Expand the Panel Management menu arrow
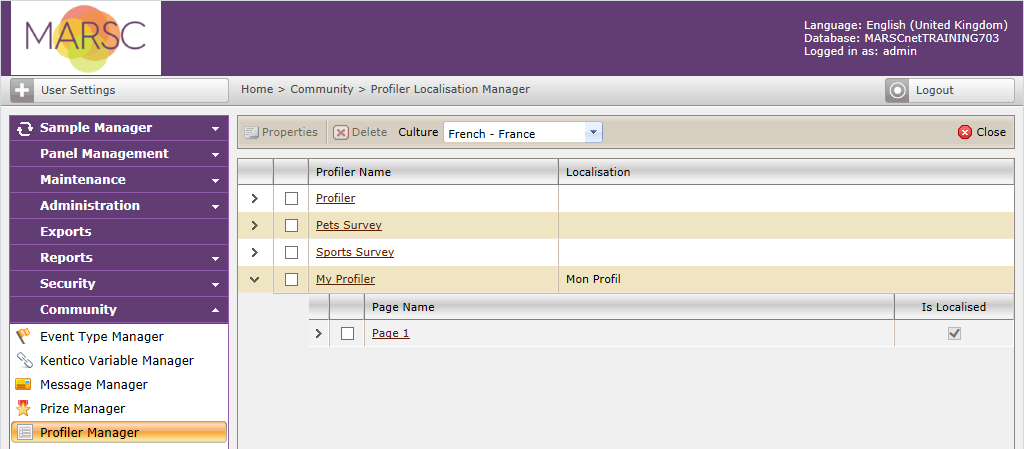 (216, 155)
